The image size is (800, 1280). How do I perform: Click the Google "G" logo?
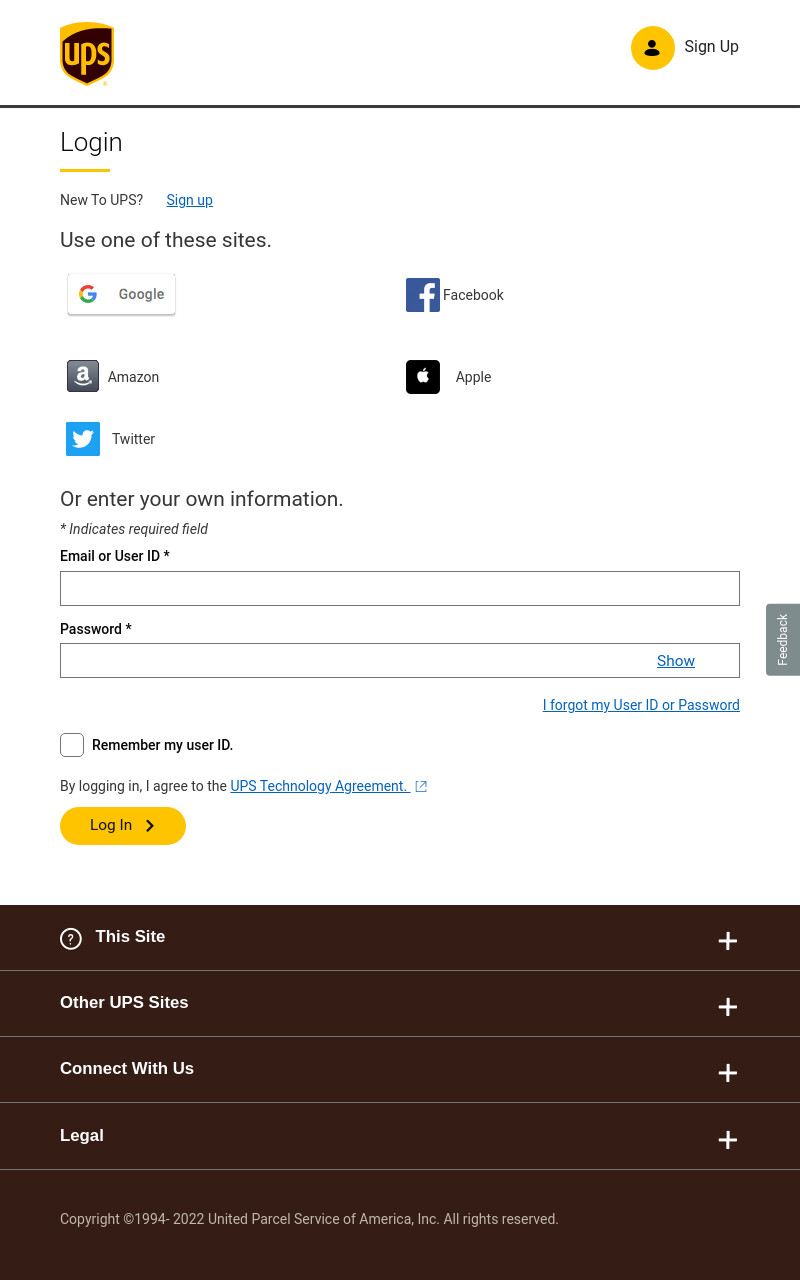(x=88, y=294)
